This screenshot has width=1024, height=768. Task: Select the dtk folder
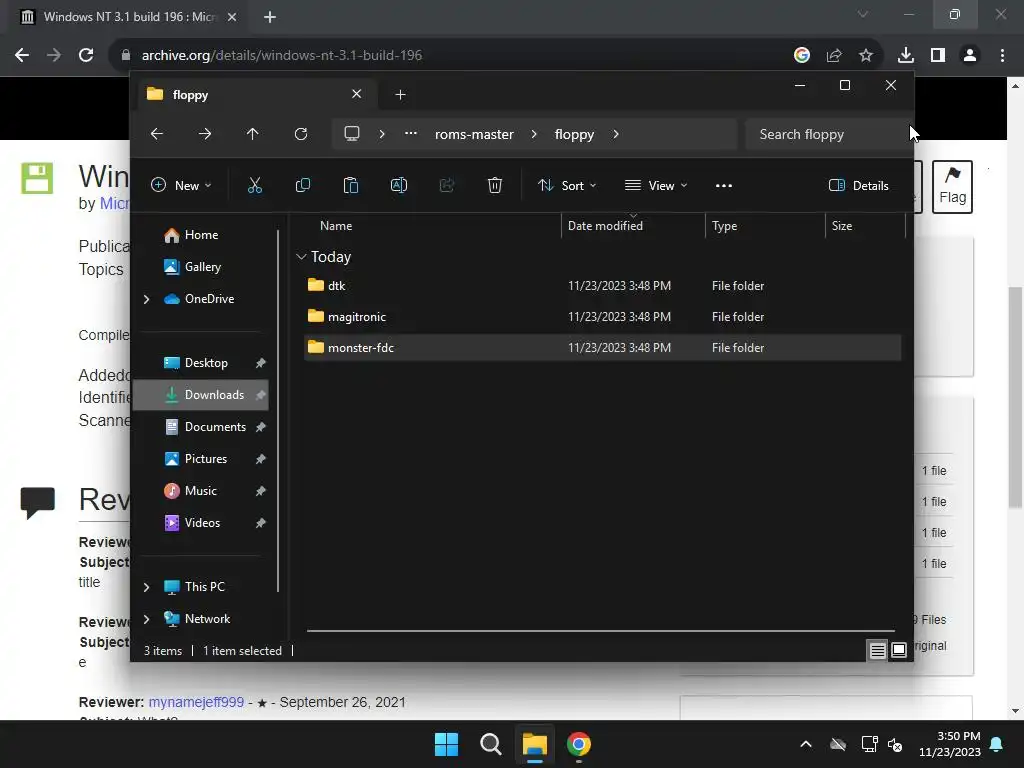(602, 285)
